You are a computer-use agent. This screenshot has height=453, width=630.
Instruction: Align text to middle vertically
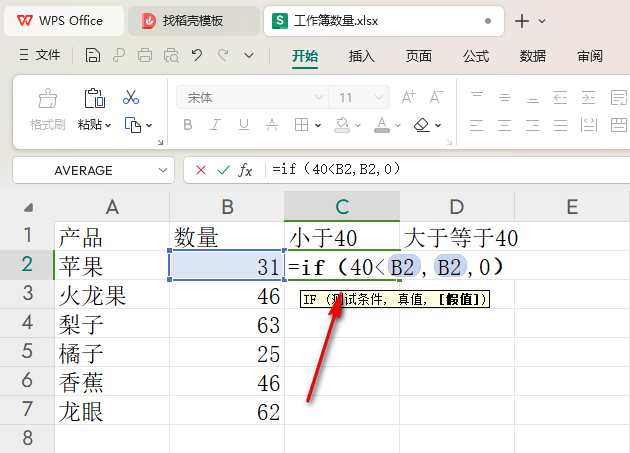click(x=505, y=97)
